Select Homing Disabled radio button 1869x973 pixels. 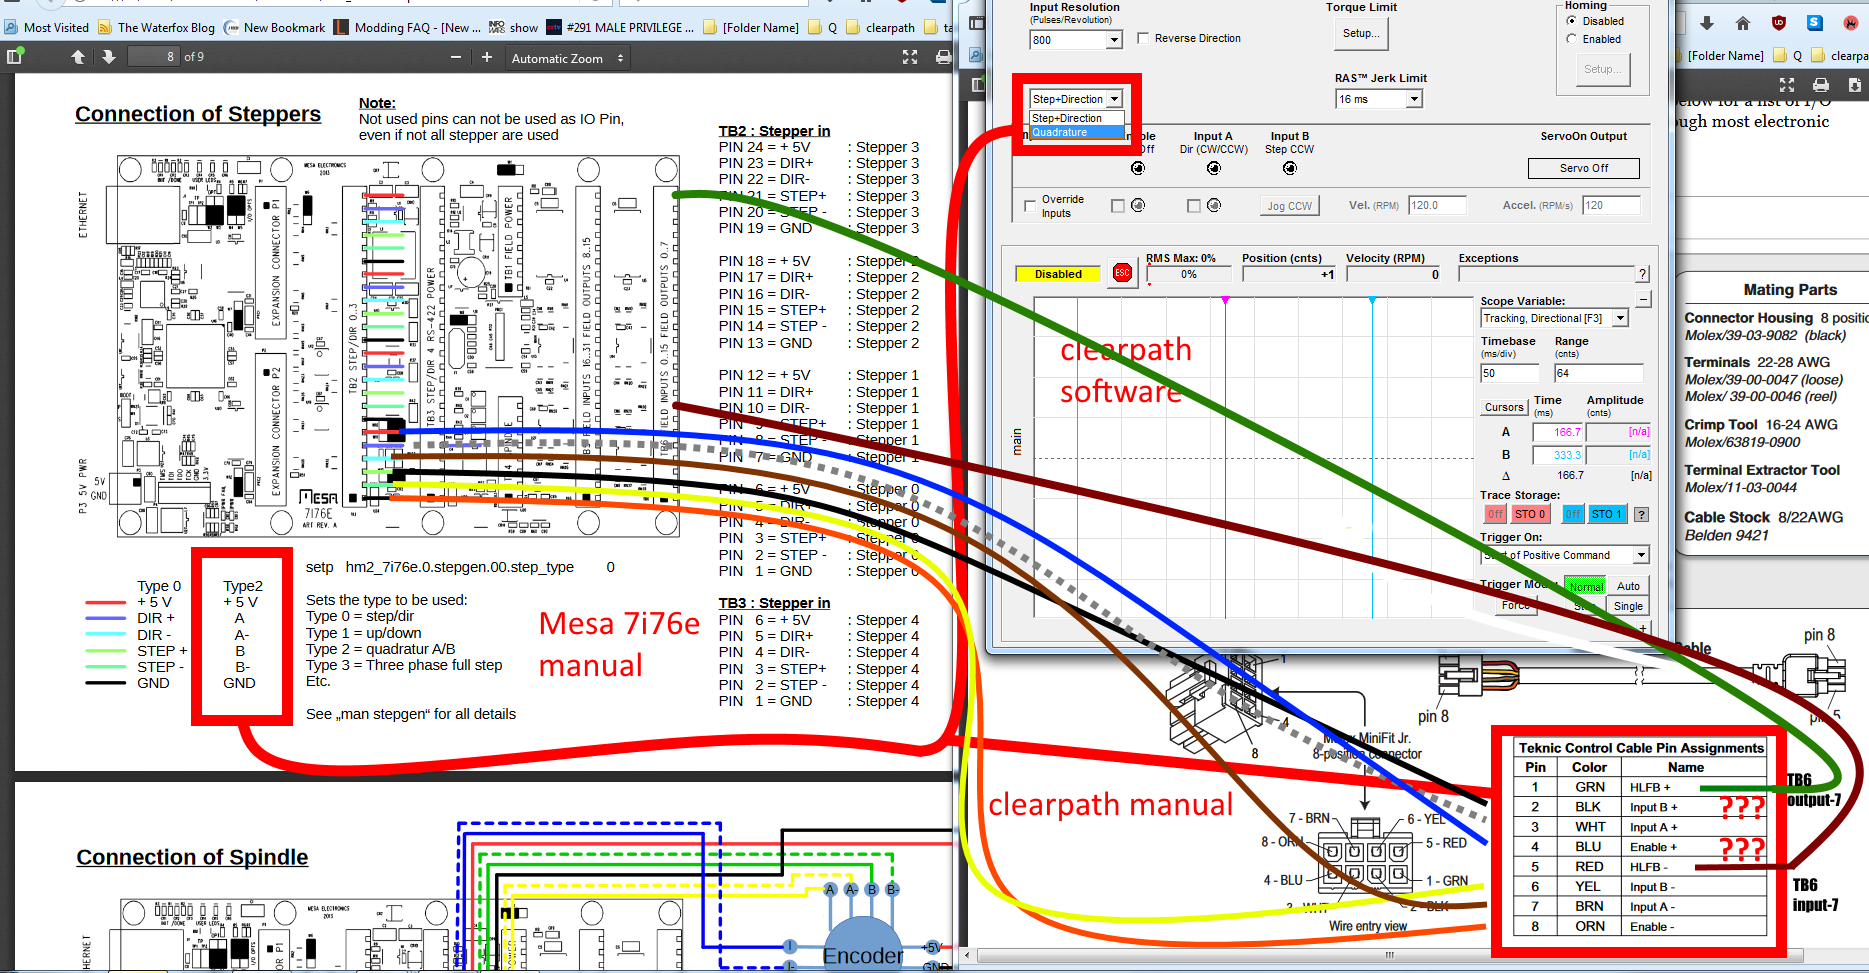tap(1572, 21)
